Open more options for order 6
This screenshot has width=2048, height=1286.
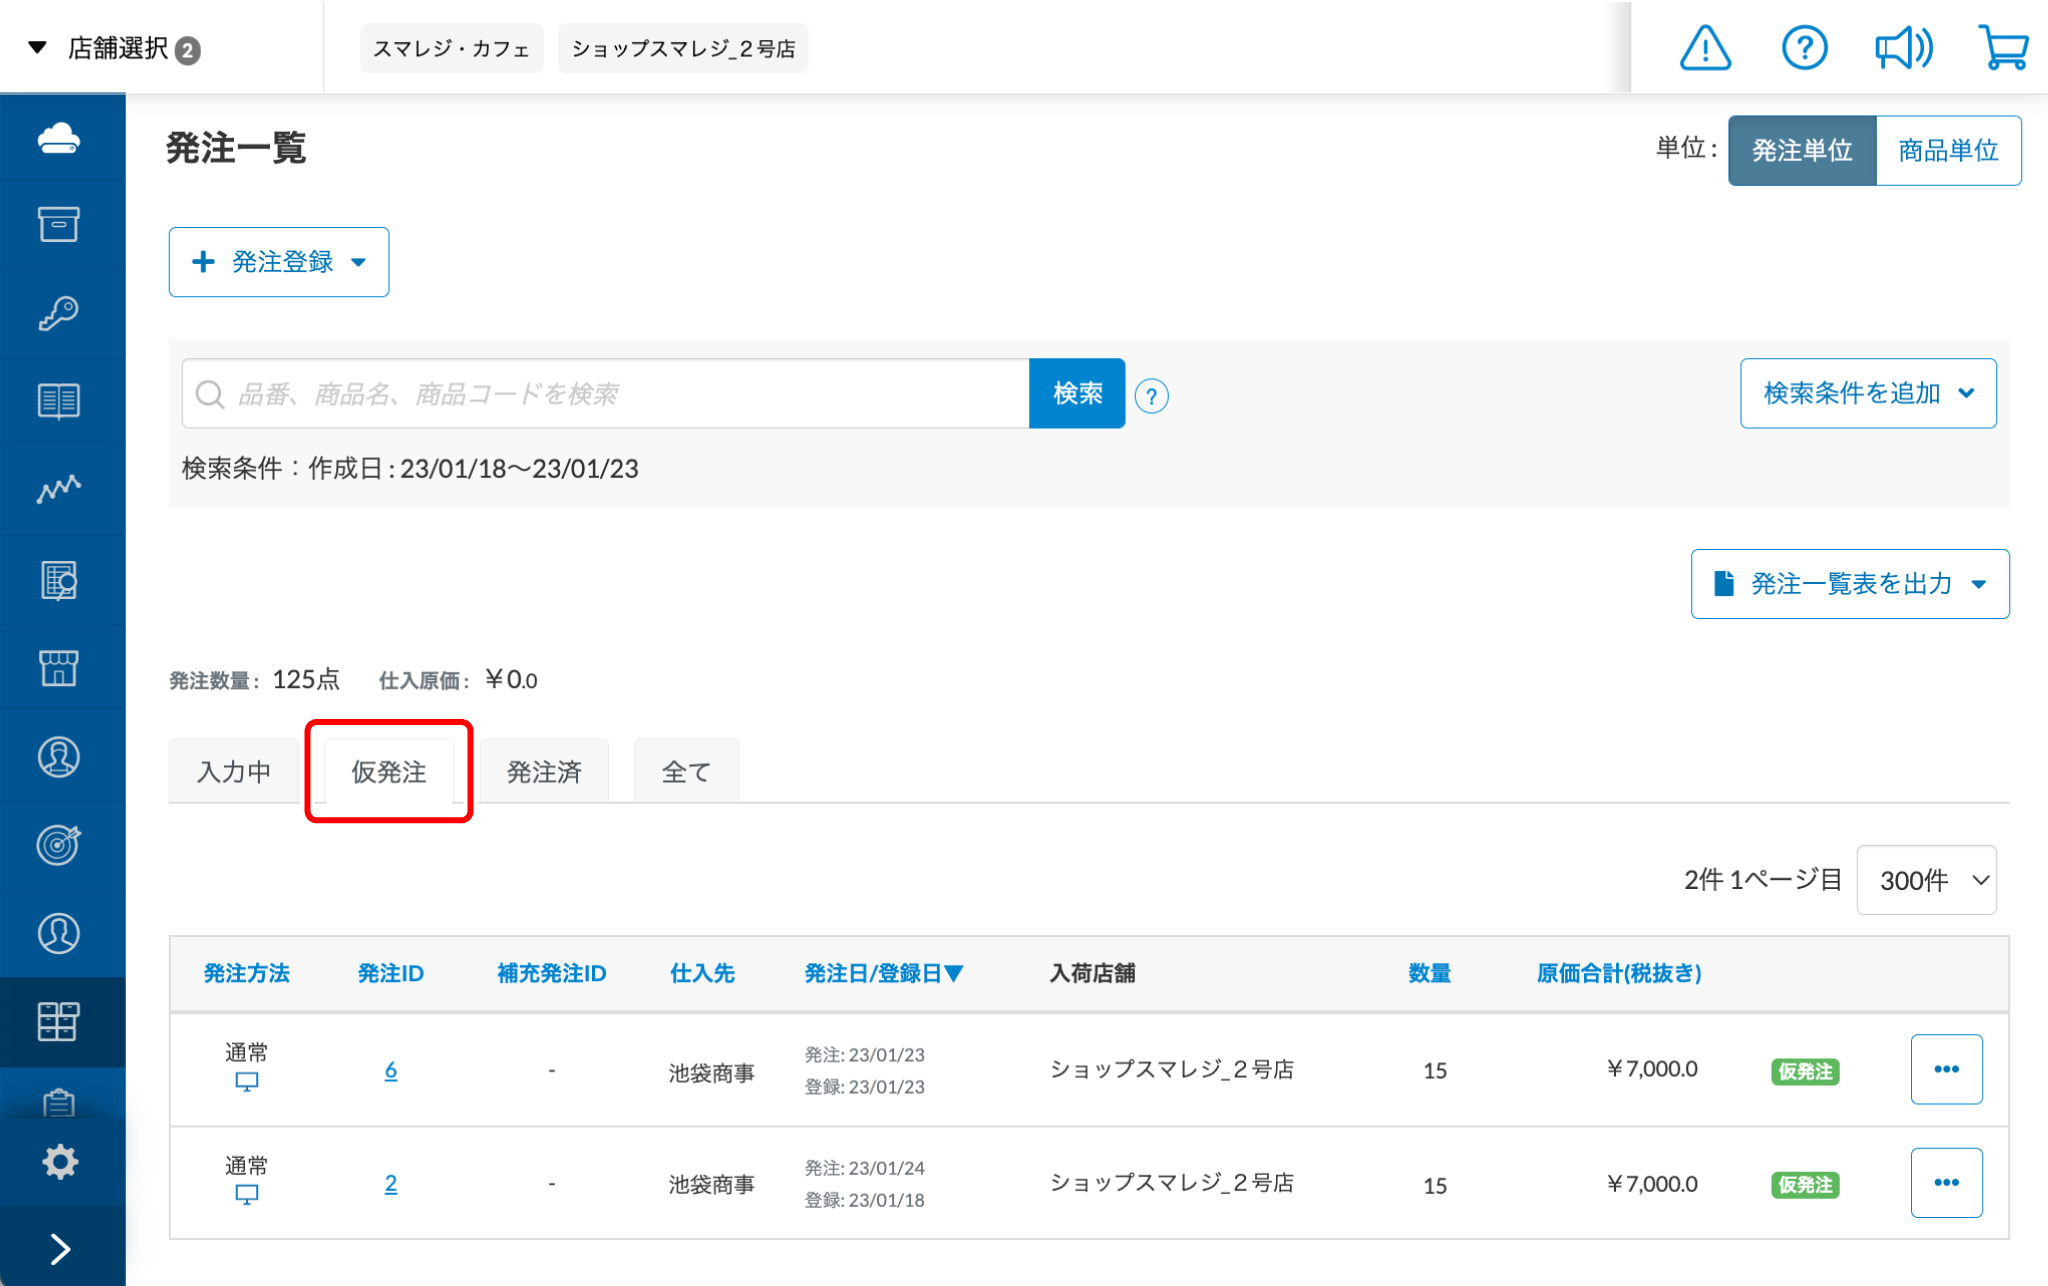pos(1946,1069)
